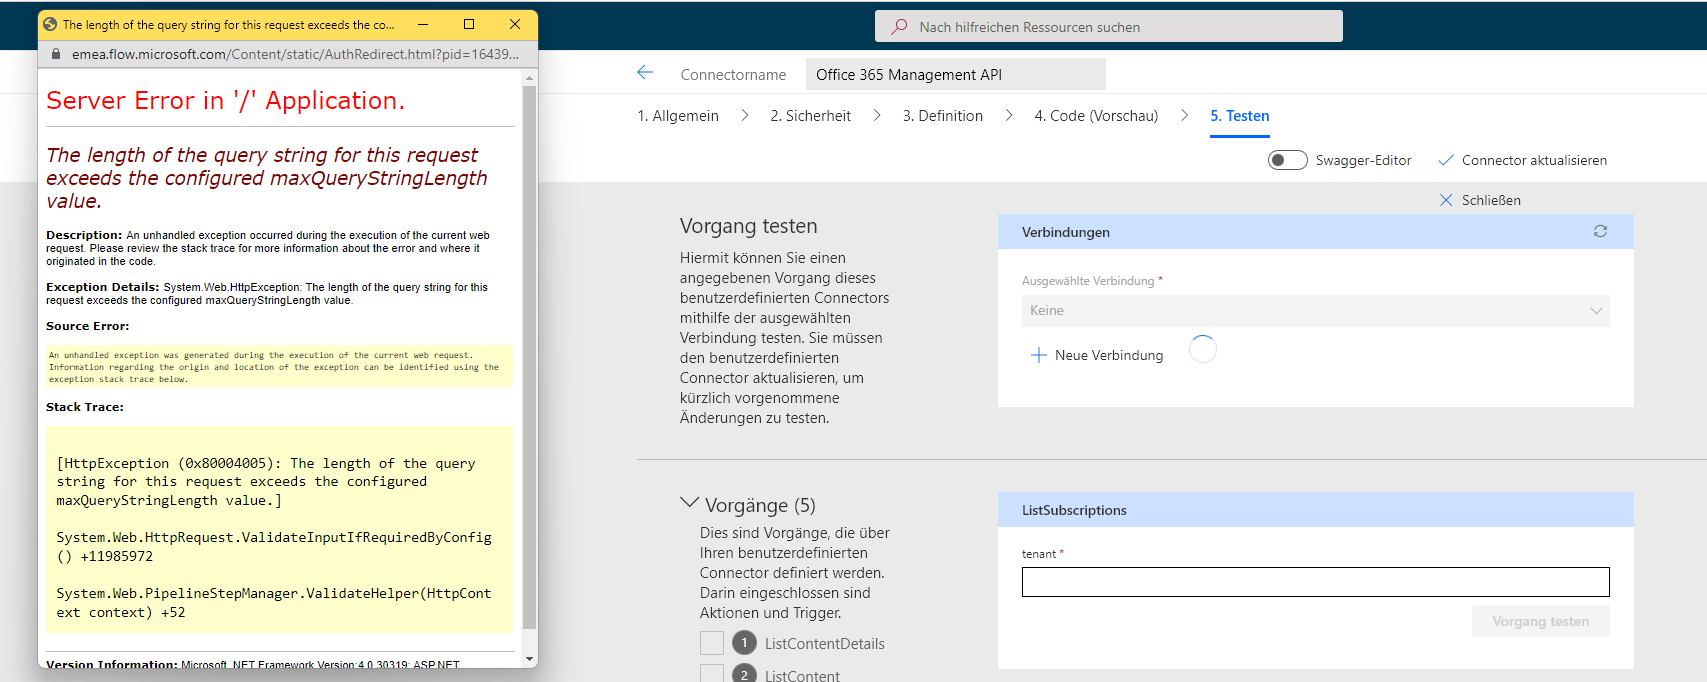This screenshot has height=682, width=1707.
Task: Click the Vorgang testen heading
Action: coord(748,226)
